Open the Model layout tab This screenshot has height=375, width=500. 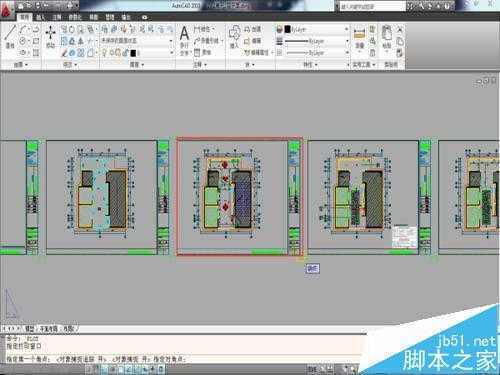tap(30, 329)
